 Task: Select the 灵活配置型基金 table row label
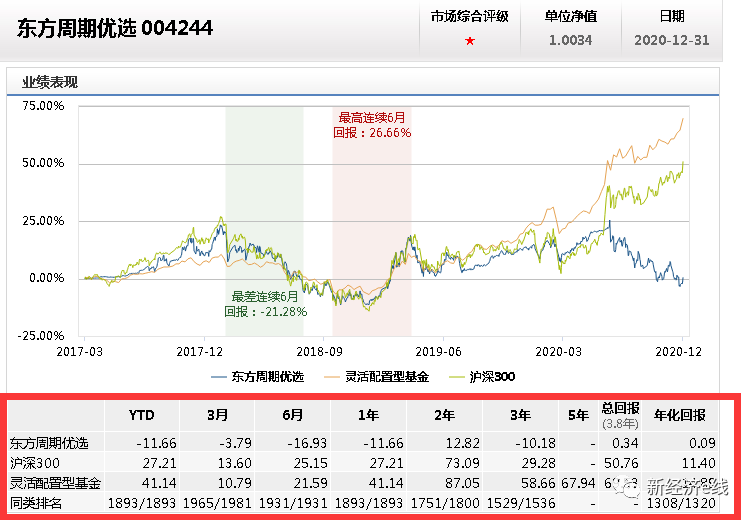pos(55,483)
